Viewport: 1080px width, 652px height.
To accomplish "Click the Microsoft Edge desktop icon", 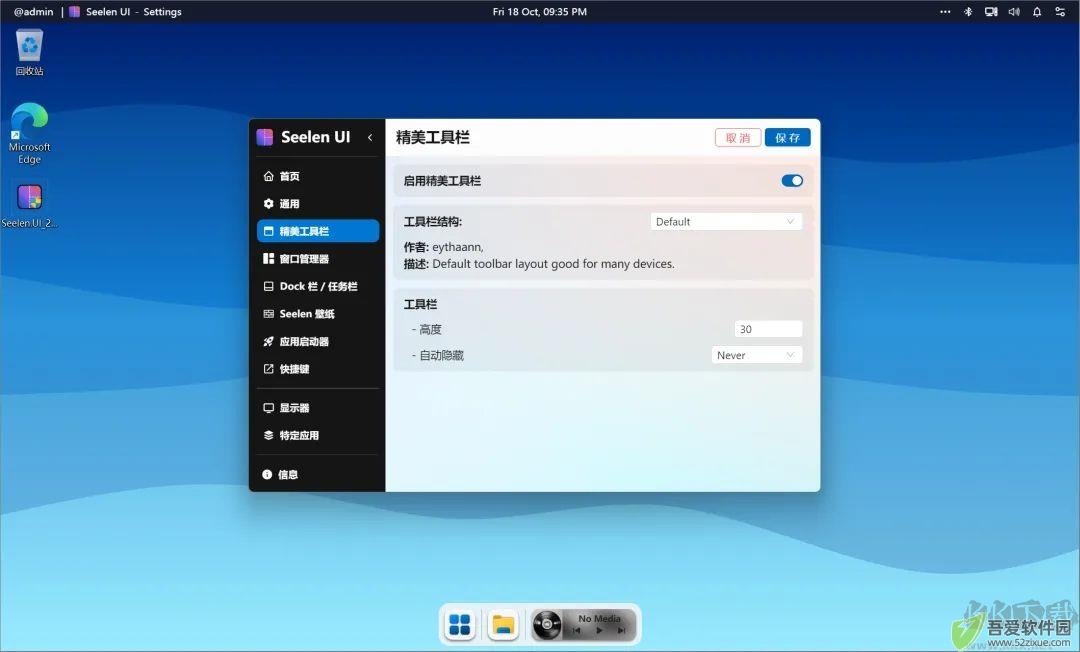I will click(x=30, y=134).
